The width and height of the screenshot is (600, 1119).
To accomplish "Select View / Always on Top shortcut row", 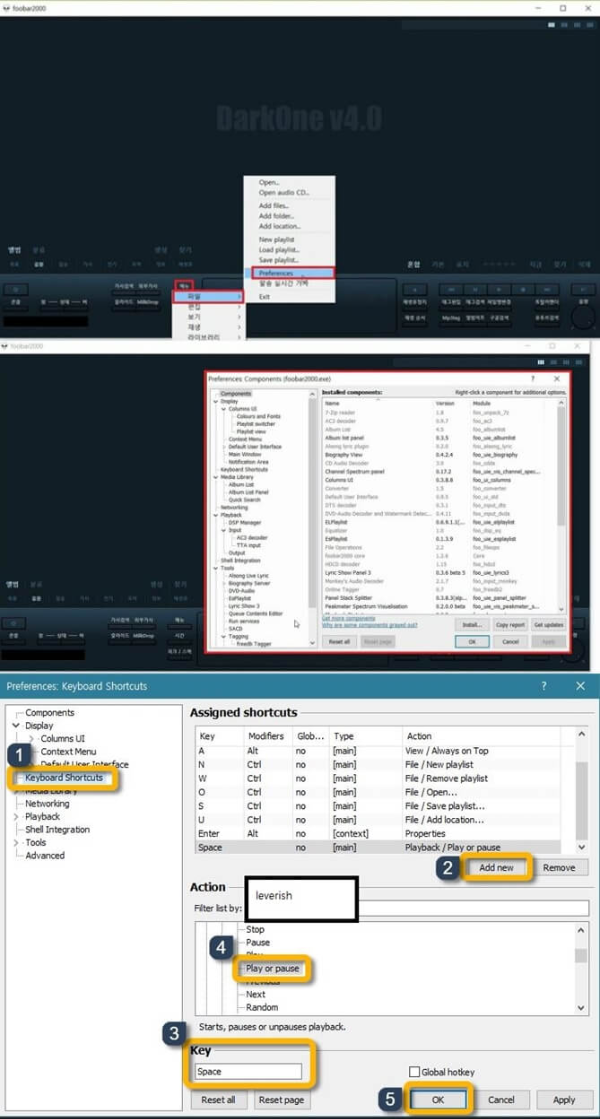I will coord(385,751).
